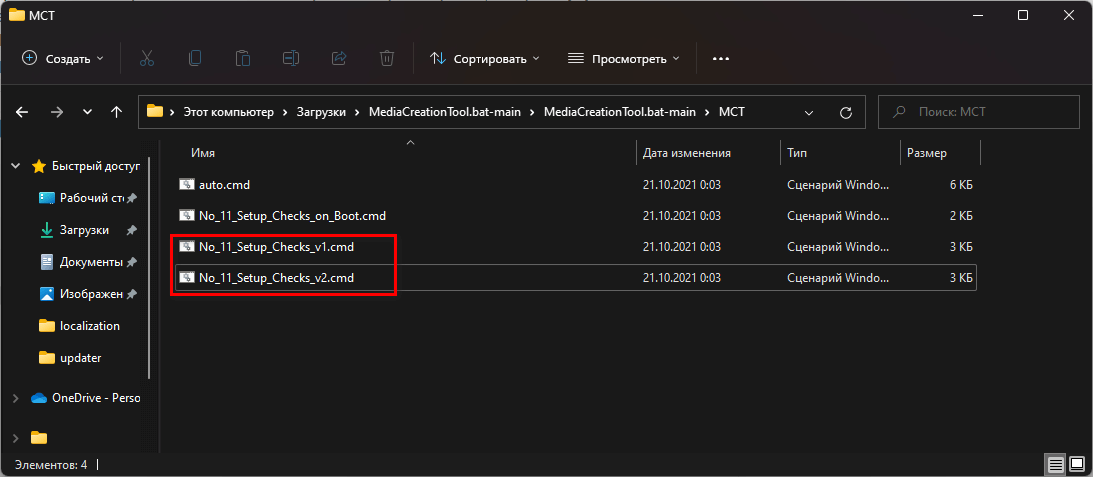The image size is (1093, 477).
Task: Navigate to Загрузки in breadcrumb path
Action: 321,112
